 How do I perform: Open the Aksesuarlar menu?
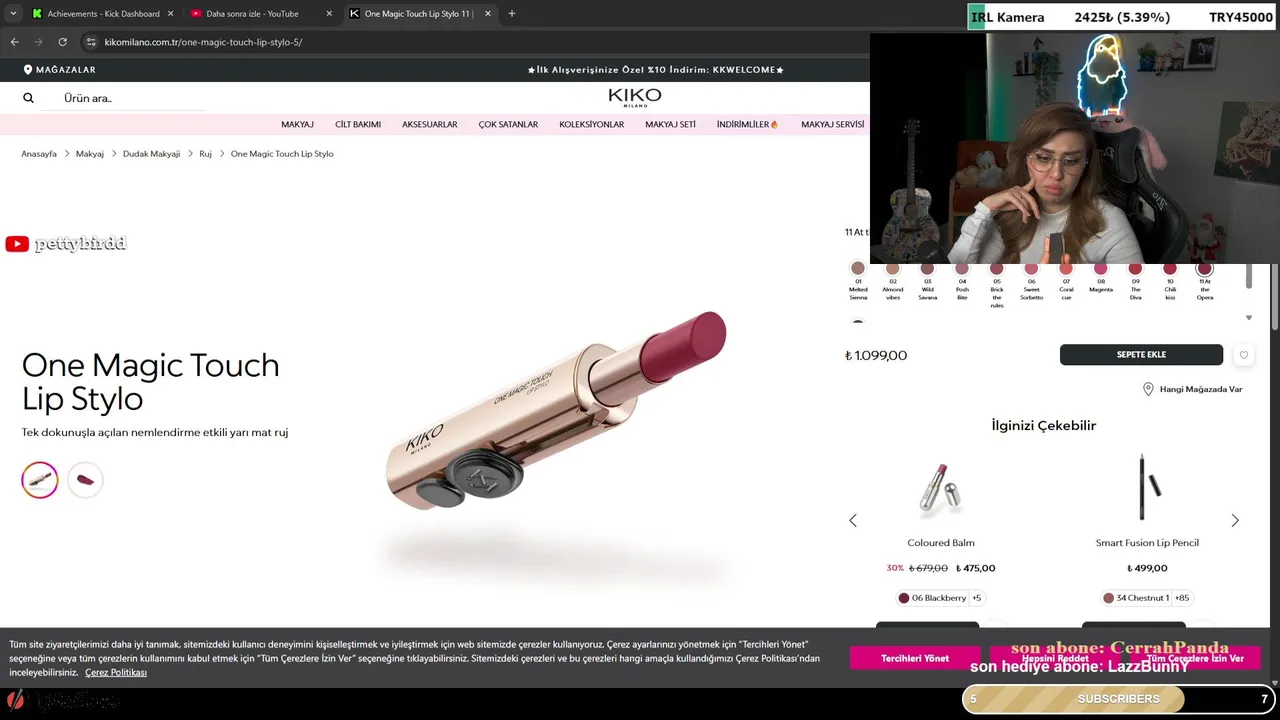430,125
